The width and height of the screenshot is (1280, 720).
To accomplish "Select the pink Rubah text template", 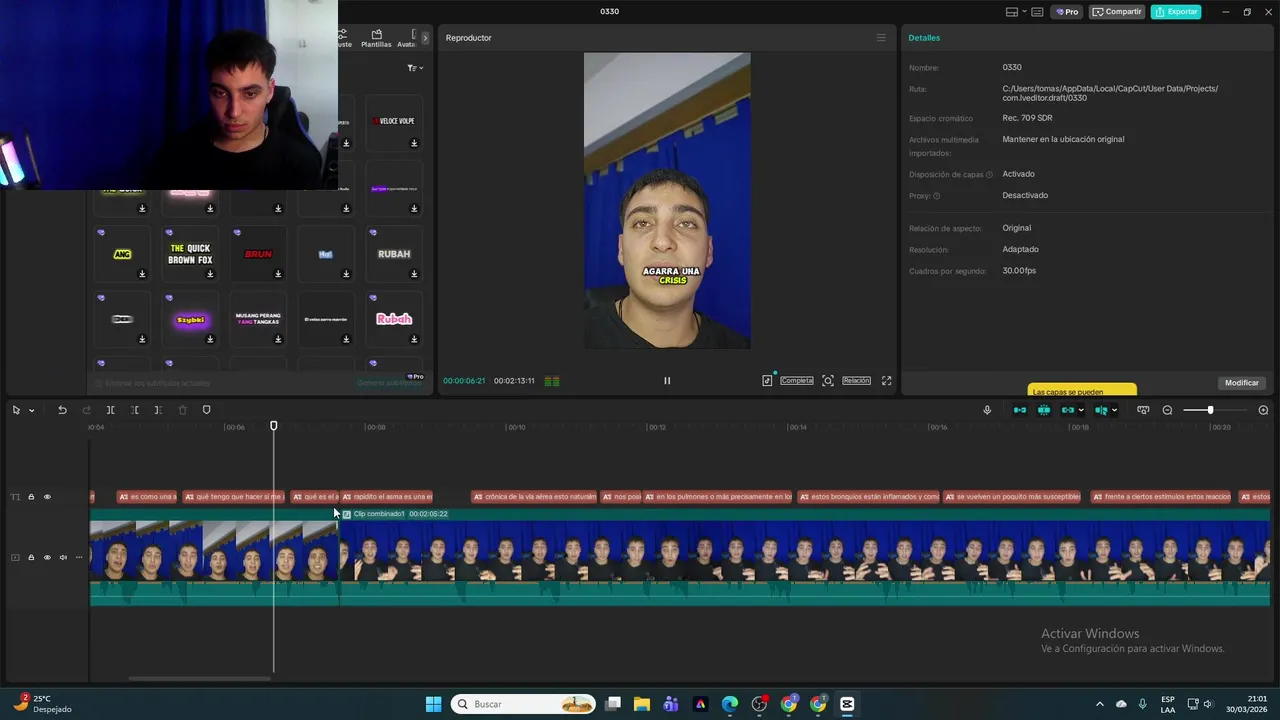I will point(394,319).
